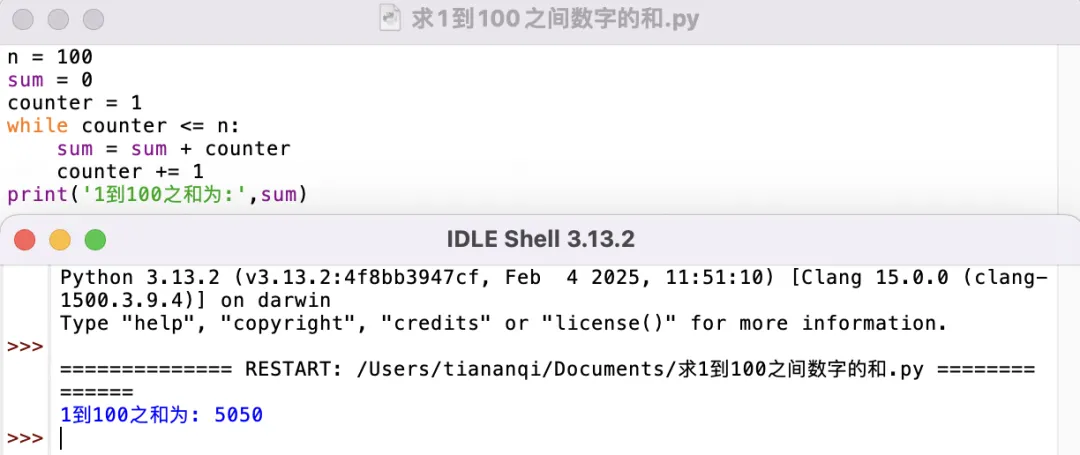Click the editor title 求1到100之间数字的和.py
Screen dimensions: 1080x455
click(554, 19)
